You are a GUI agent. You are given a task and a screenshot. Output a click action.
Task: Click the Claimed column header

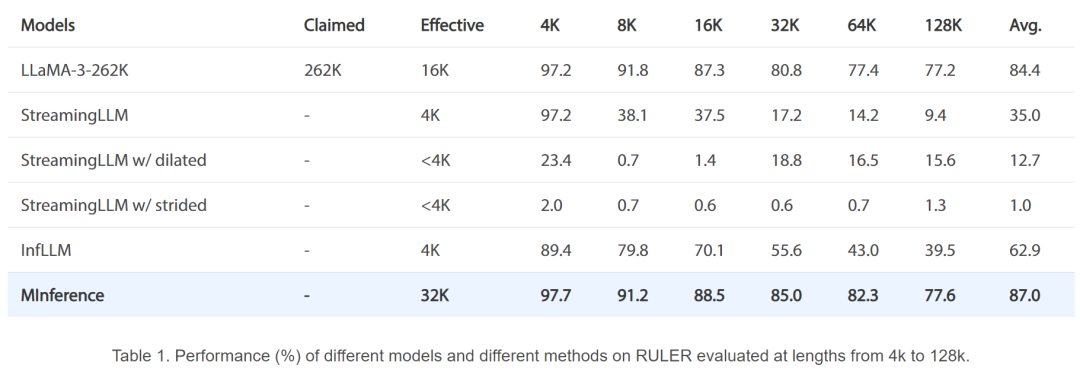(x=334, y=26)
